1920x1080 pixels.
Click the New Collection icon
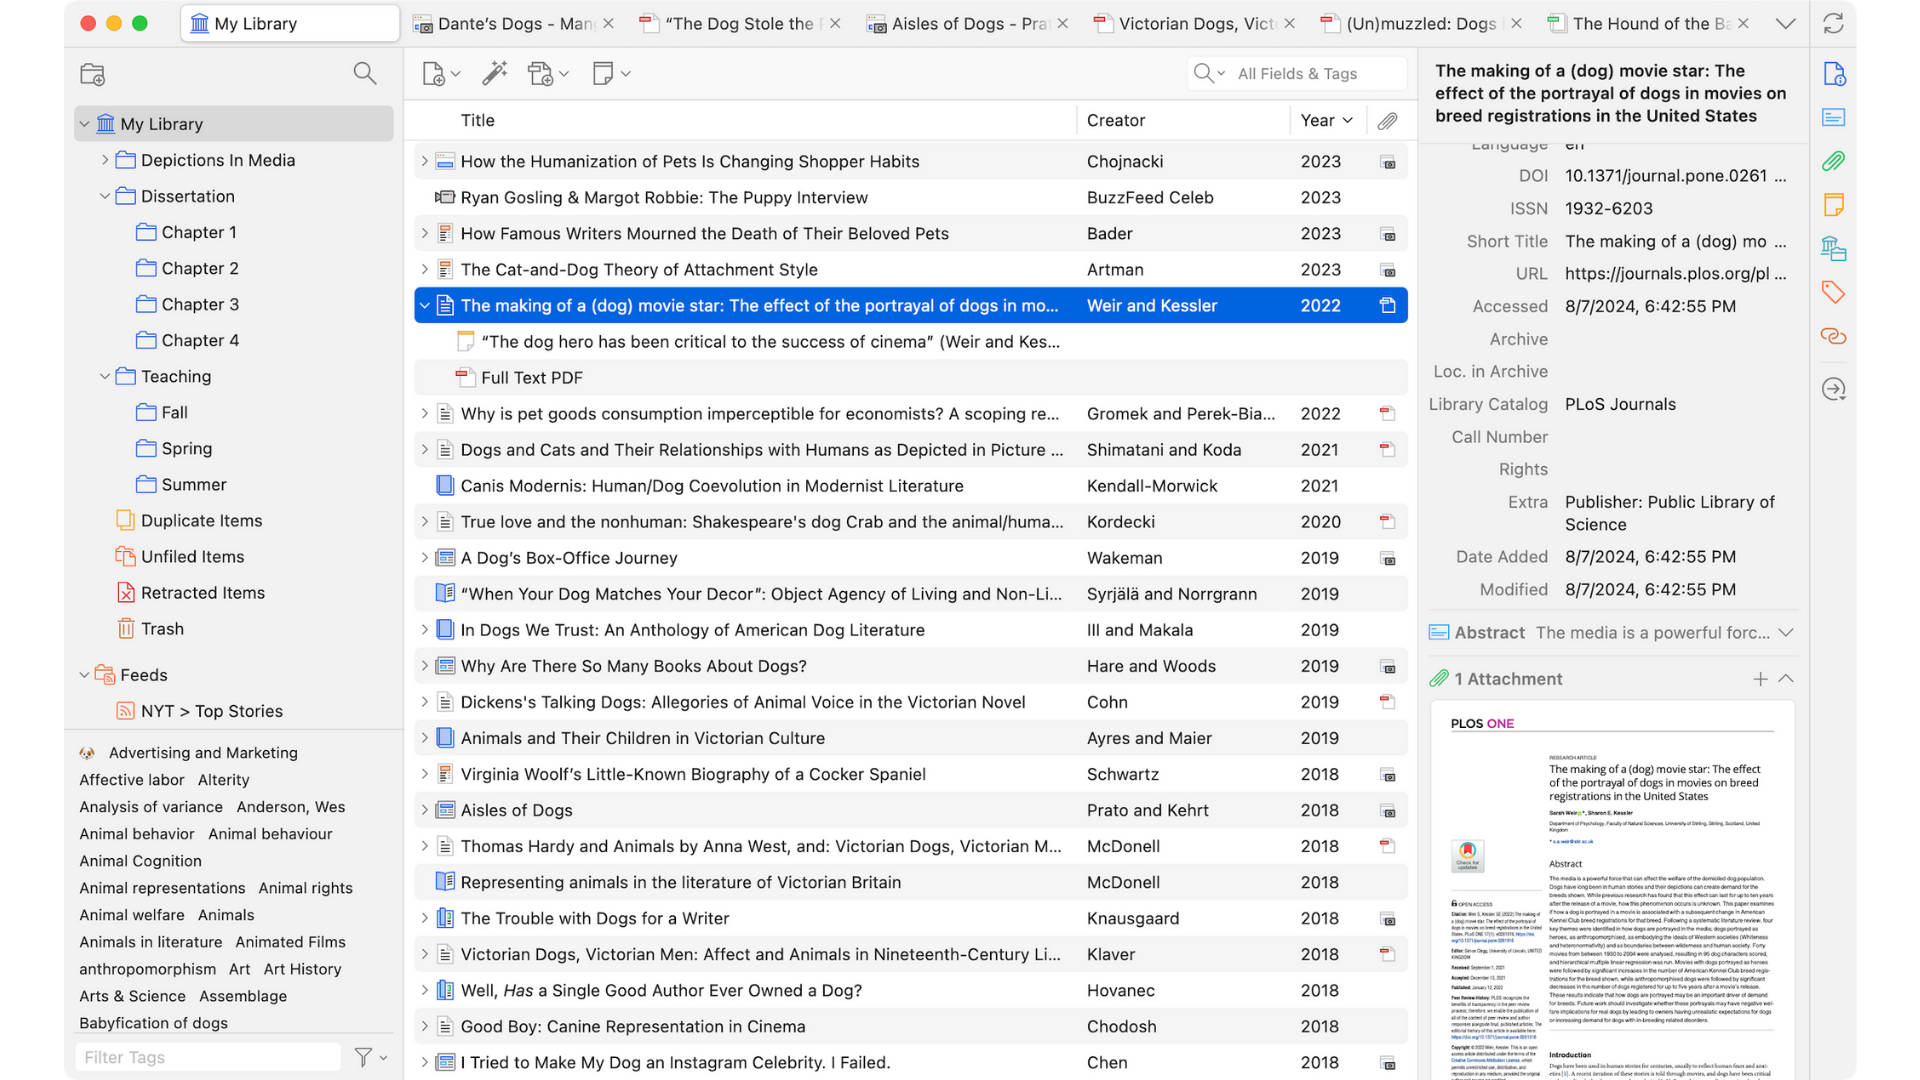93,74
